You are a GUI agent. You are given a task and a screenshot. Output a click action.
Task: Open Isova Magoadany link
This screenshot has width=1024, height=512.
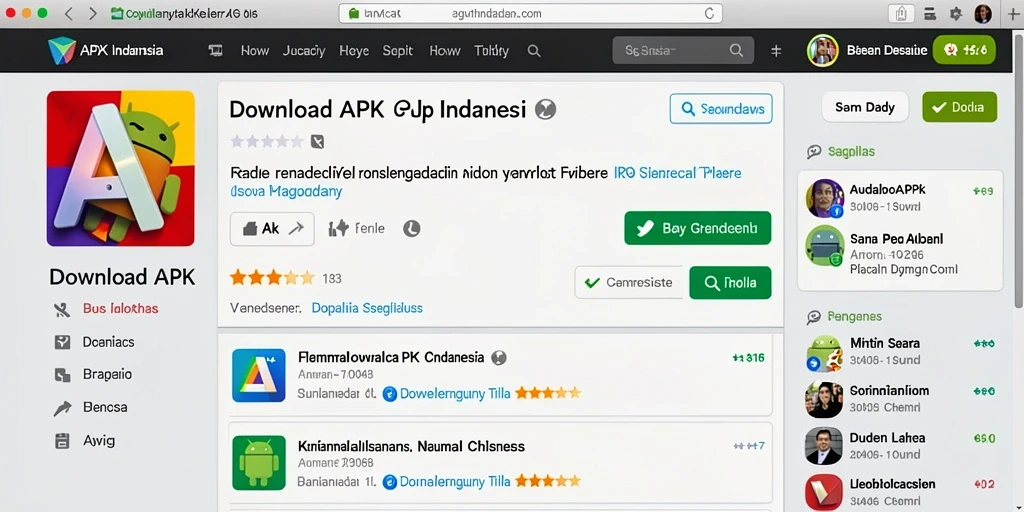click(286, 192)
